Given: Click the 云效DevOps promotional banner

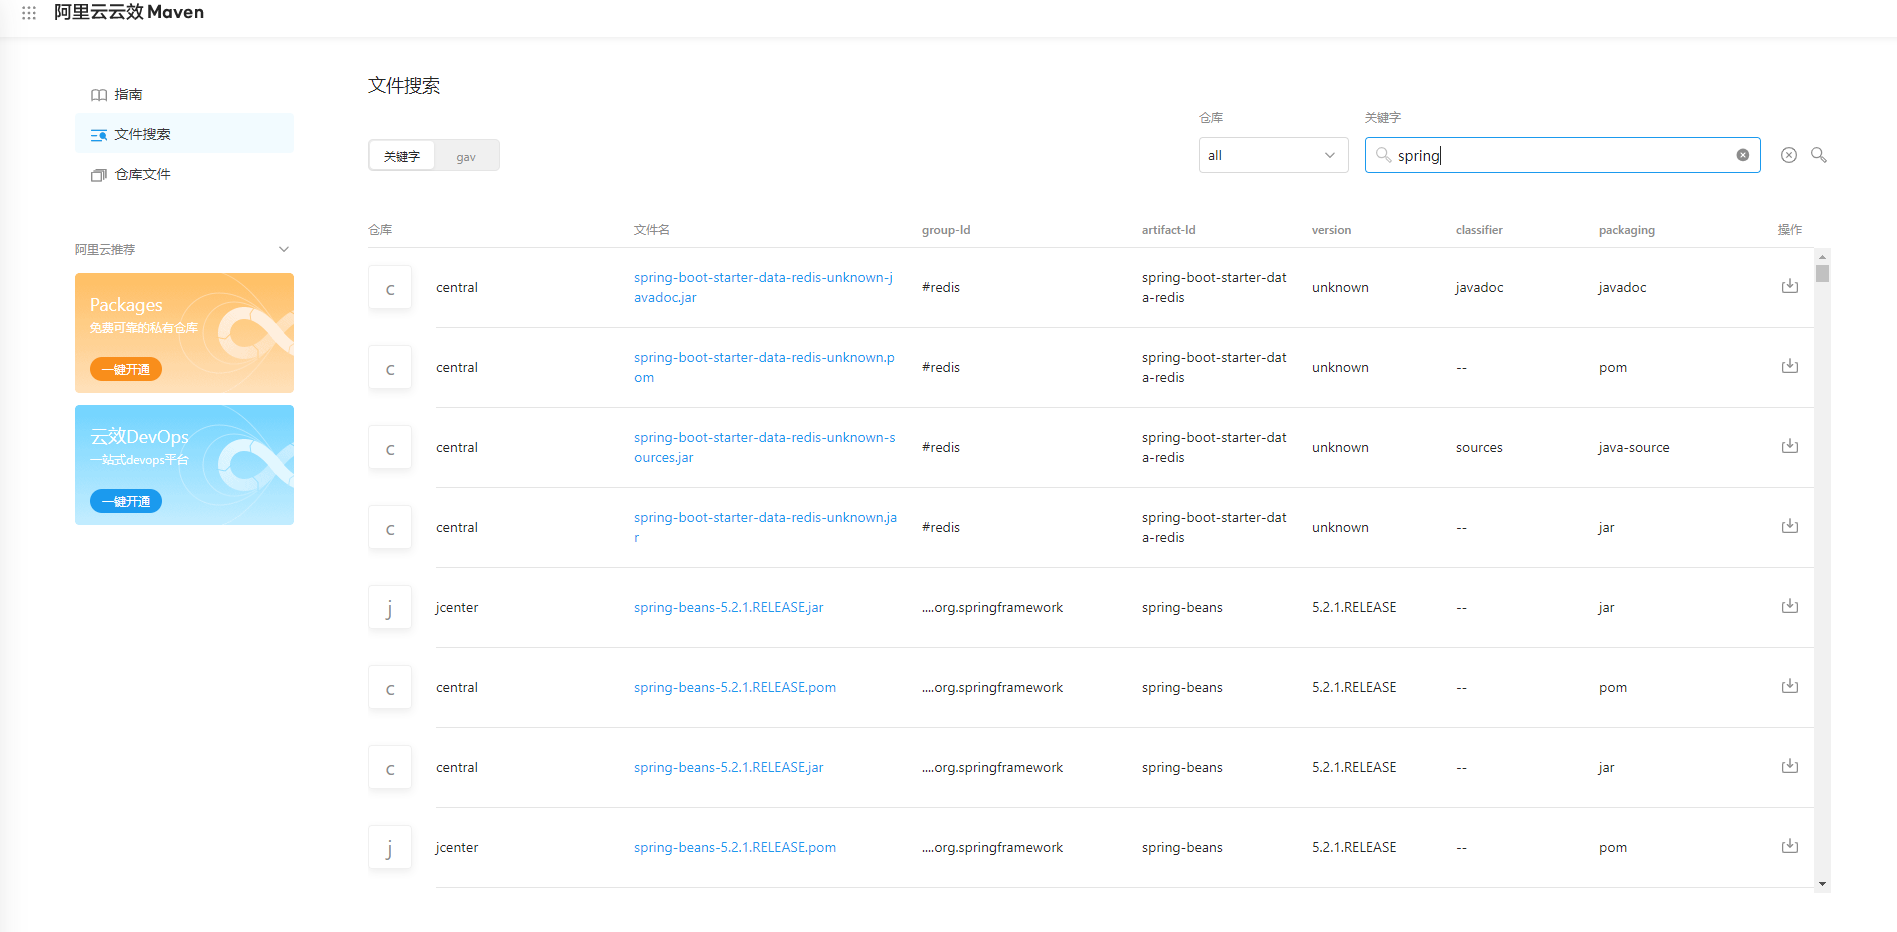Looking at the screenshot, I should tap(184, 465).
